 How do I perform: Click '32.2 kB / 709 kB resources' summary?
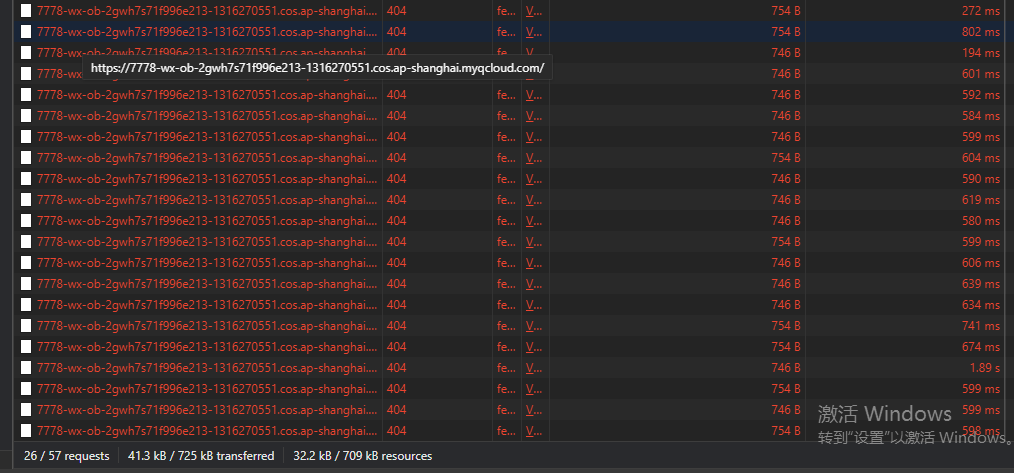point(363,456)
